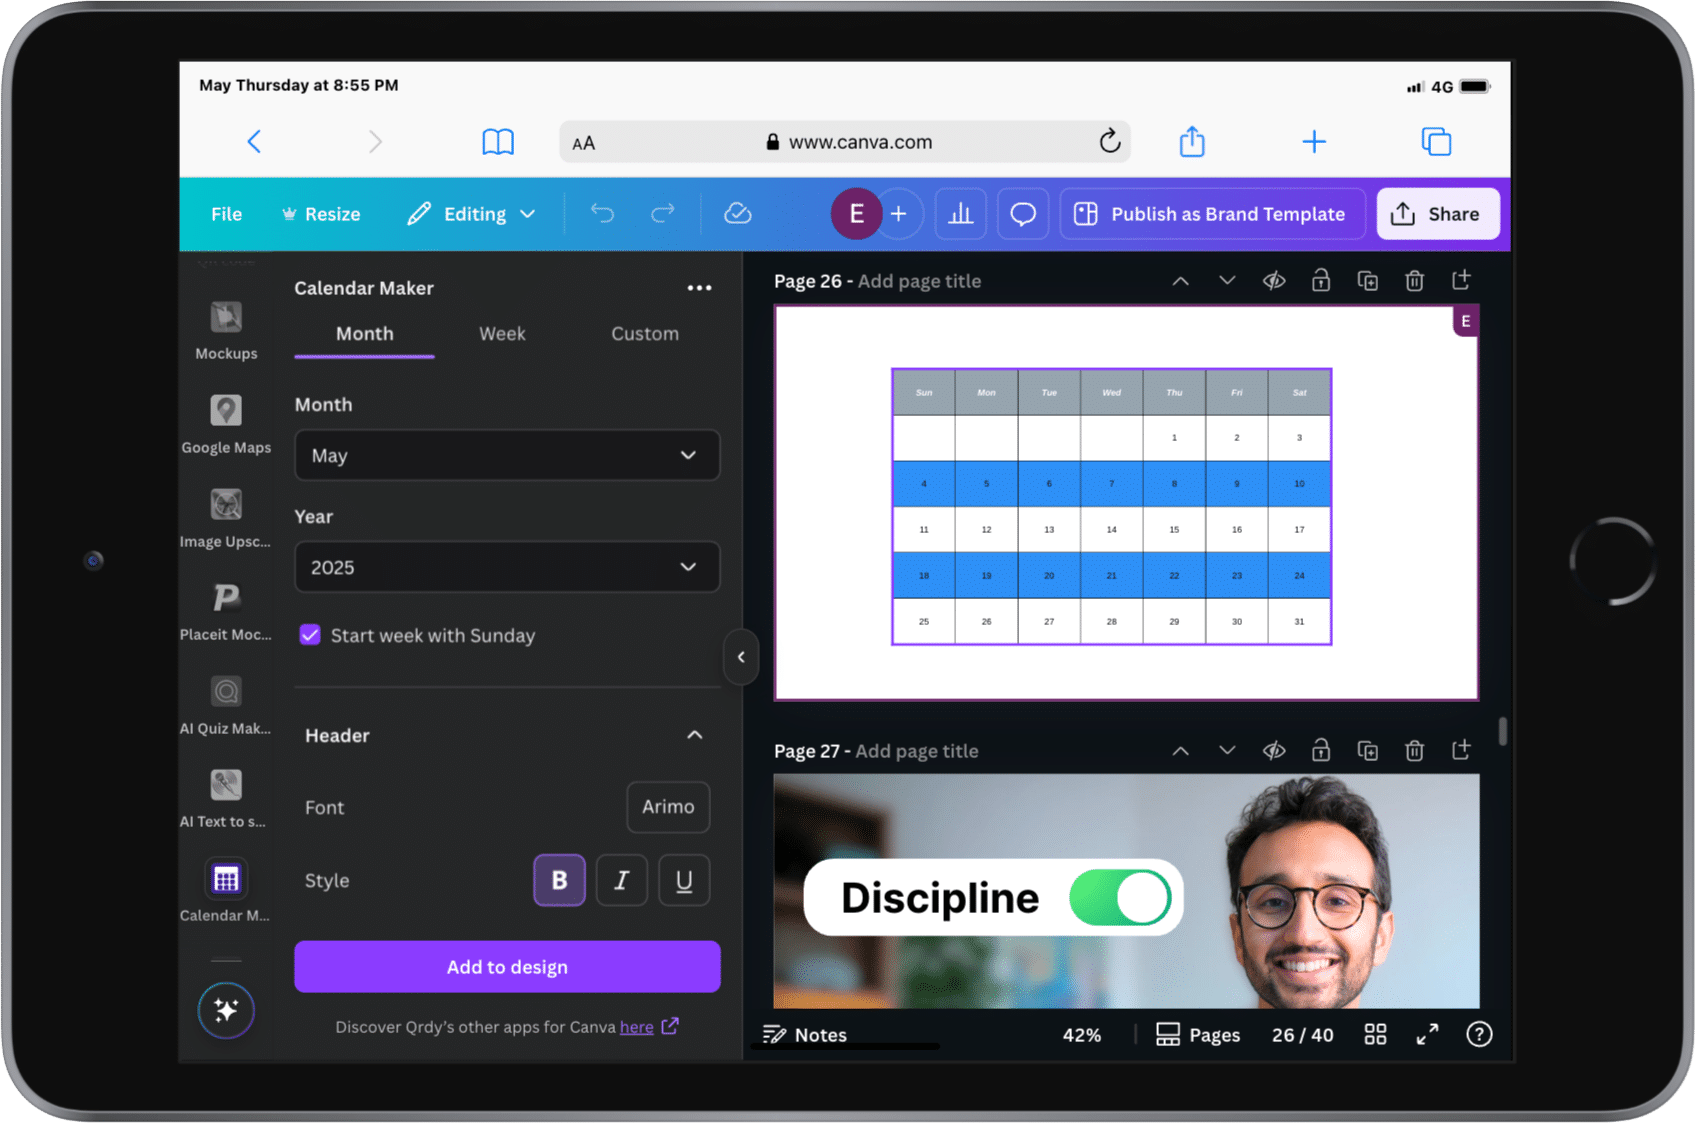Open the comments speech bubble
The image size is (1695, 1123).
pos(1022,214)
